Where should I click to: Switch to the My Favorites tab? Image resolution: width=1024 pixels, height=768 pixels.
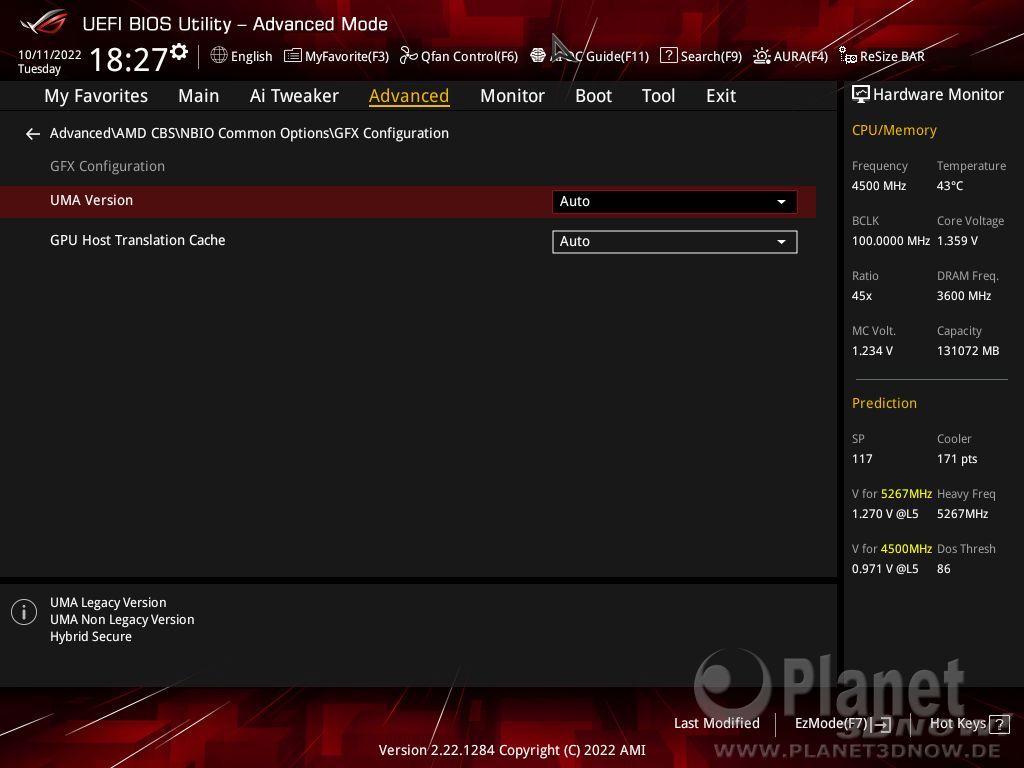click(96, 96)
